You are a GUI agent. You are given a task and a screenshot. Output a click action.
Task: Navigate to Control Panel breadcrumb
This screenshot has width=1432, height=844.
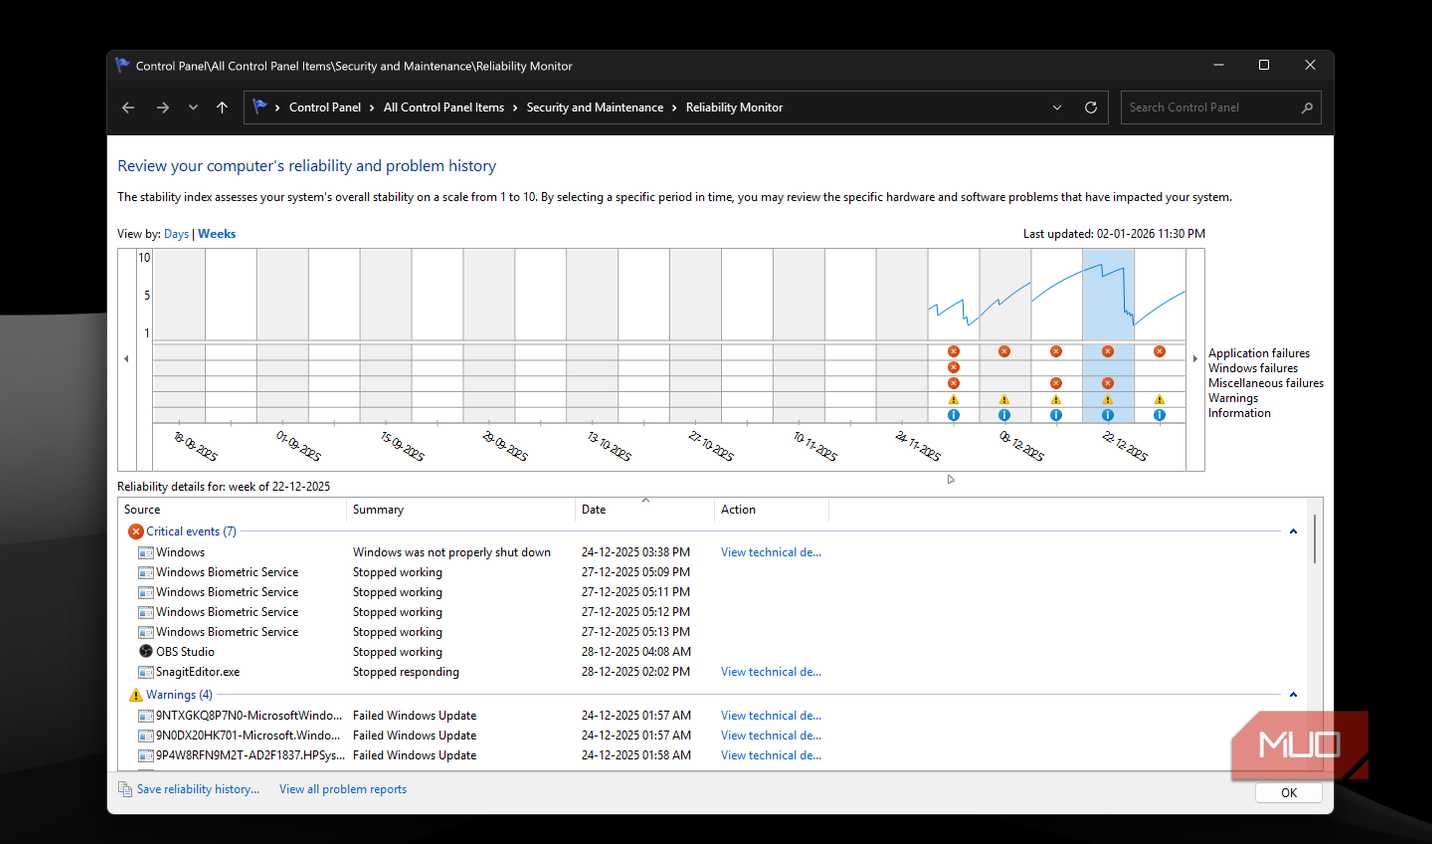[x=325, y=107]
